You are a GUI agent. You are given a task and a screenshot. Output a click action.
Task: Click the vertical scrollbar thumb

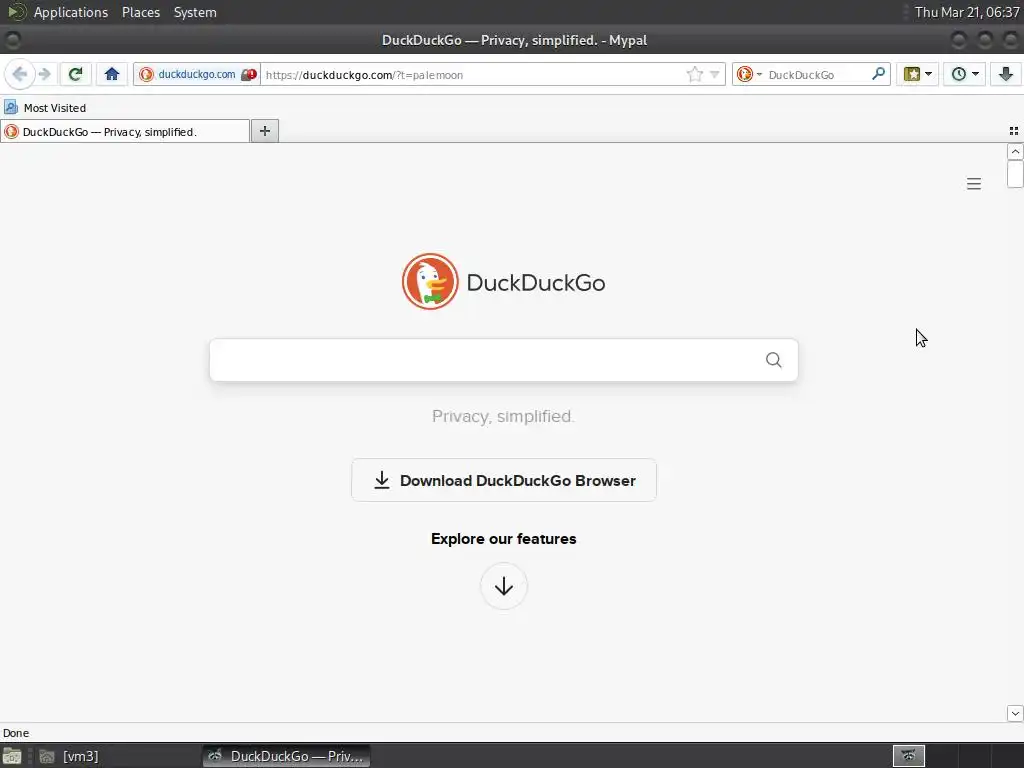point(1015,174)
